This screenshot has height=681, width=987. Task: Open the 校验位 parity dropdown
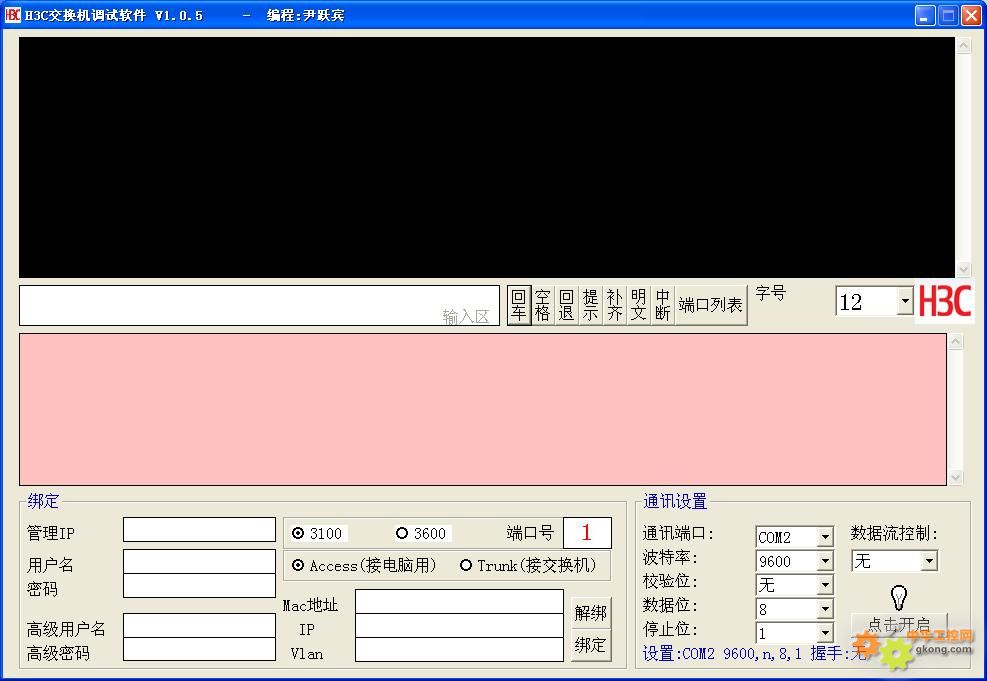click(x=825, y=585)
